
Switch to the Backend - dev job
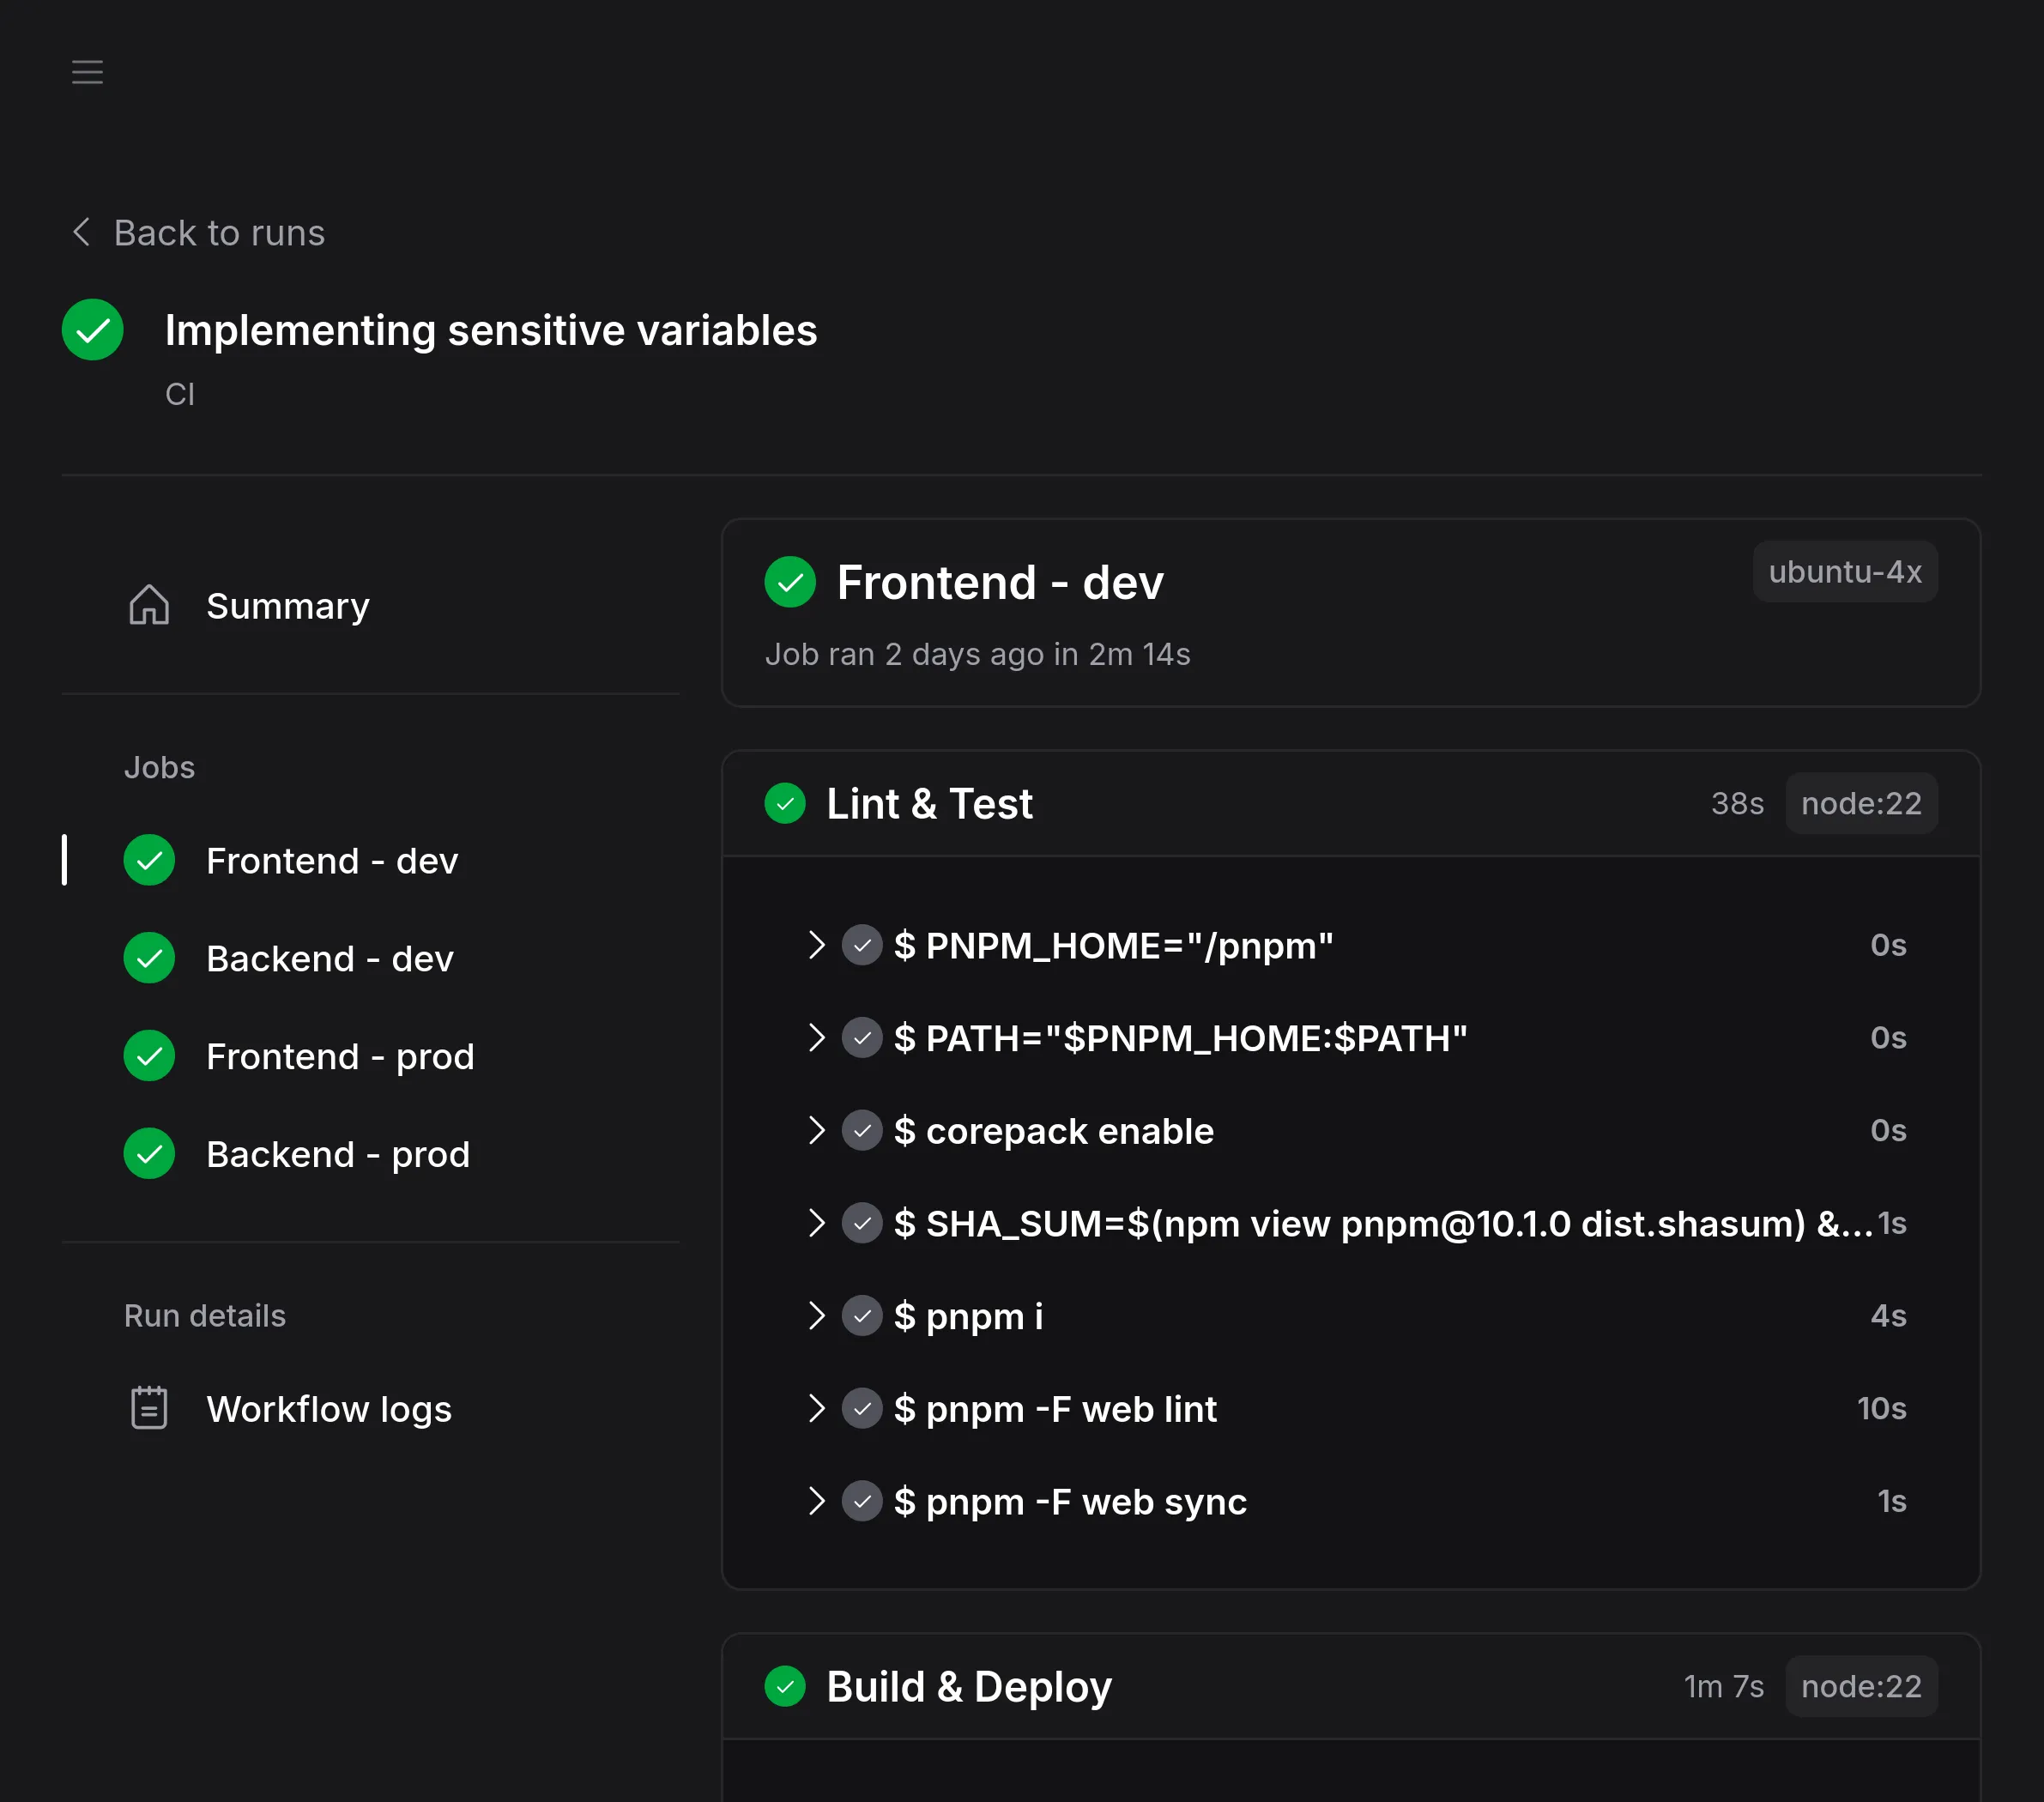(x=330, y=957)
